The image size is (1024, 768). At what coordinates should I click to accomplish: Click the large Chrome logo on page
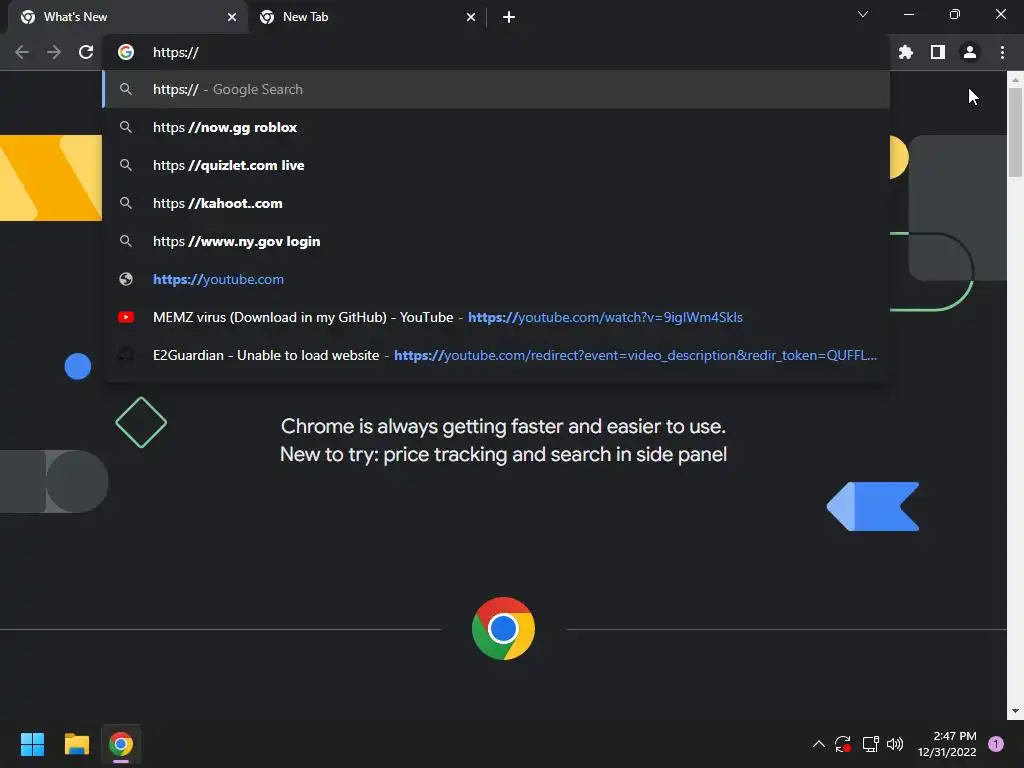click(x=503, y=628)
